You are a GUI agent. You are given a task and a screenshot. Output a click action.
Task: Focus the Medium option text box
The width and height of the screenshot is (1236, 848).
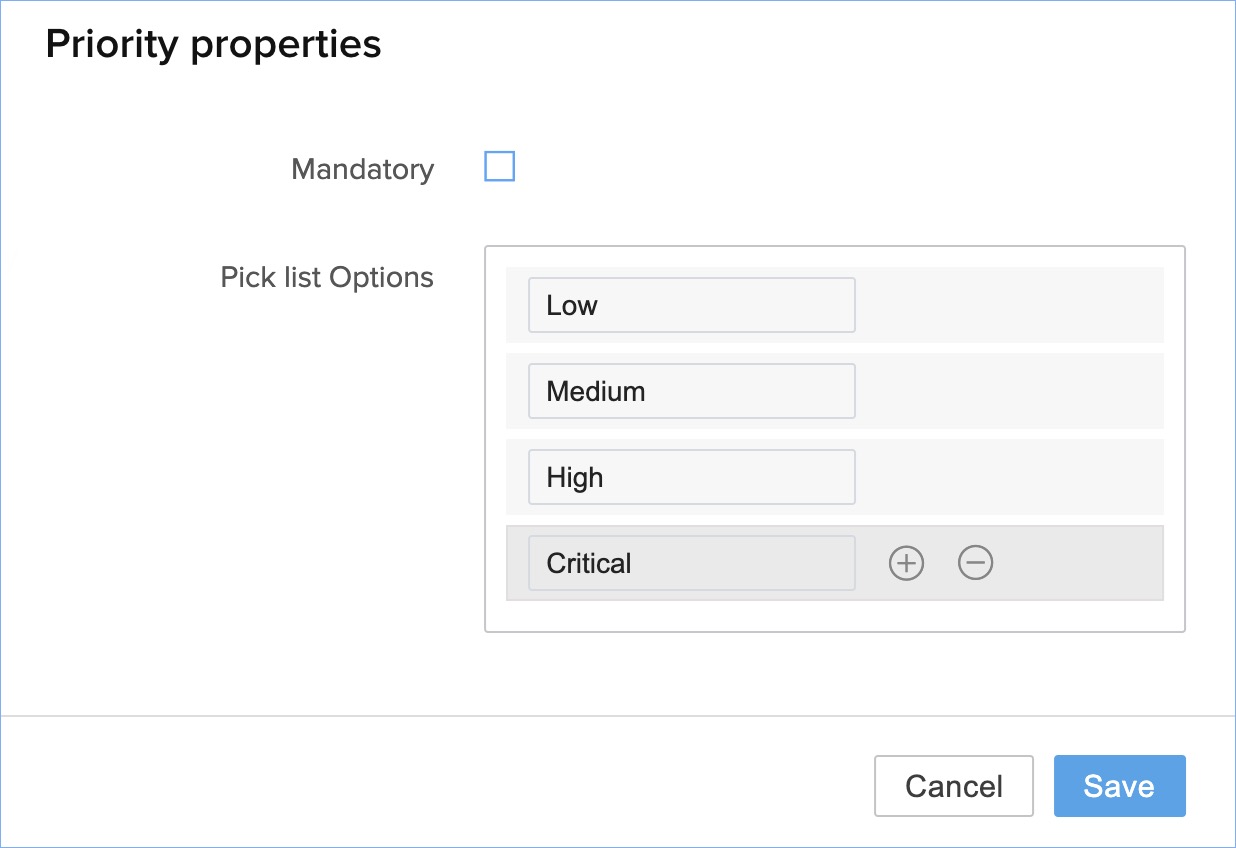[x=691, y=391]
